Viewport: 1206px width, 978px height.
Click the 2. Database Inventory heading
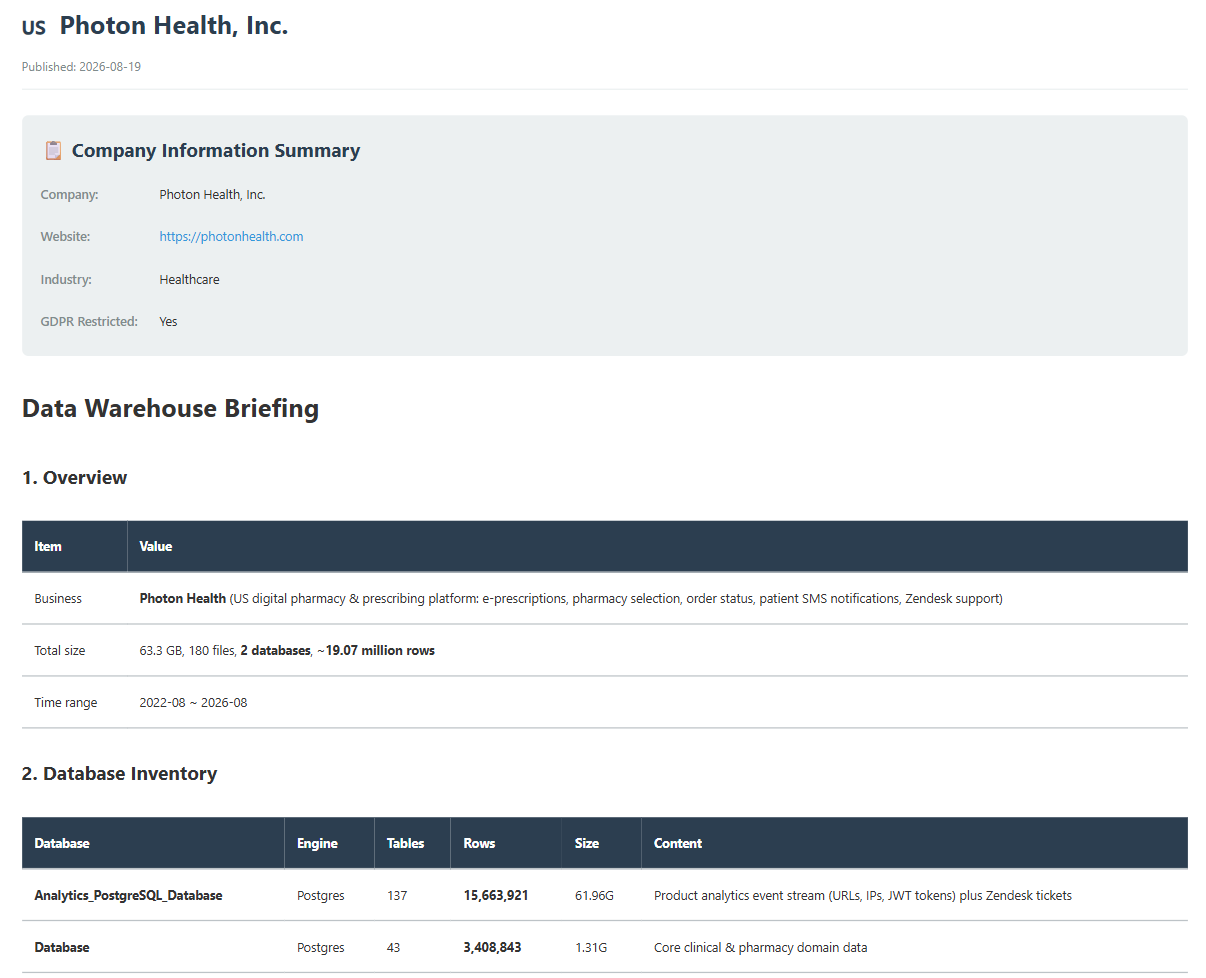pyautogui.click(x=119, y=774)
